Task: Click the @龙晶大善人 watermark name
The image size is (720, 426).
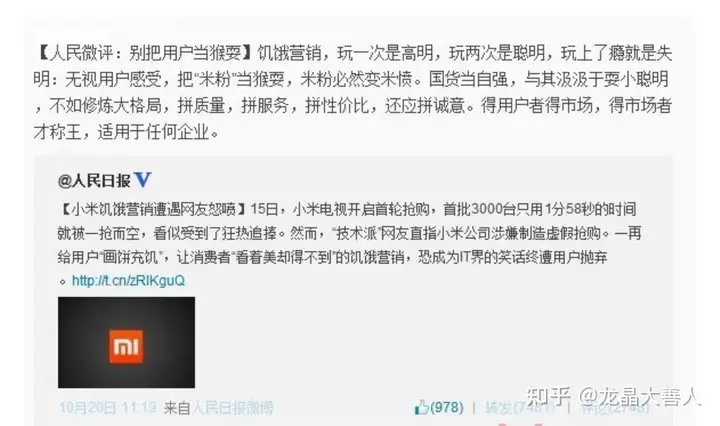Action: 639,397
